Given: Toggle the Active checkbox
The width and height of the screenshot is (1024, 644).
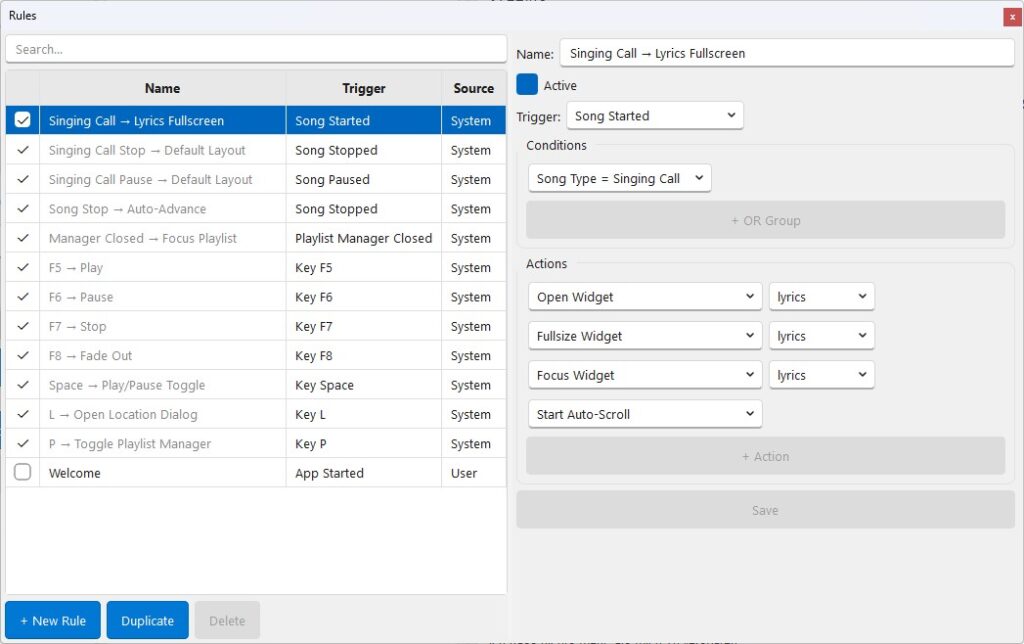Looking at the screenshot, I should [527, 85].
